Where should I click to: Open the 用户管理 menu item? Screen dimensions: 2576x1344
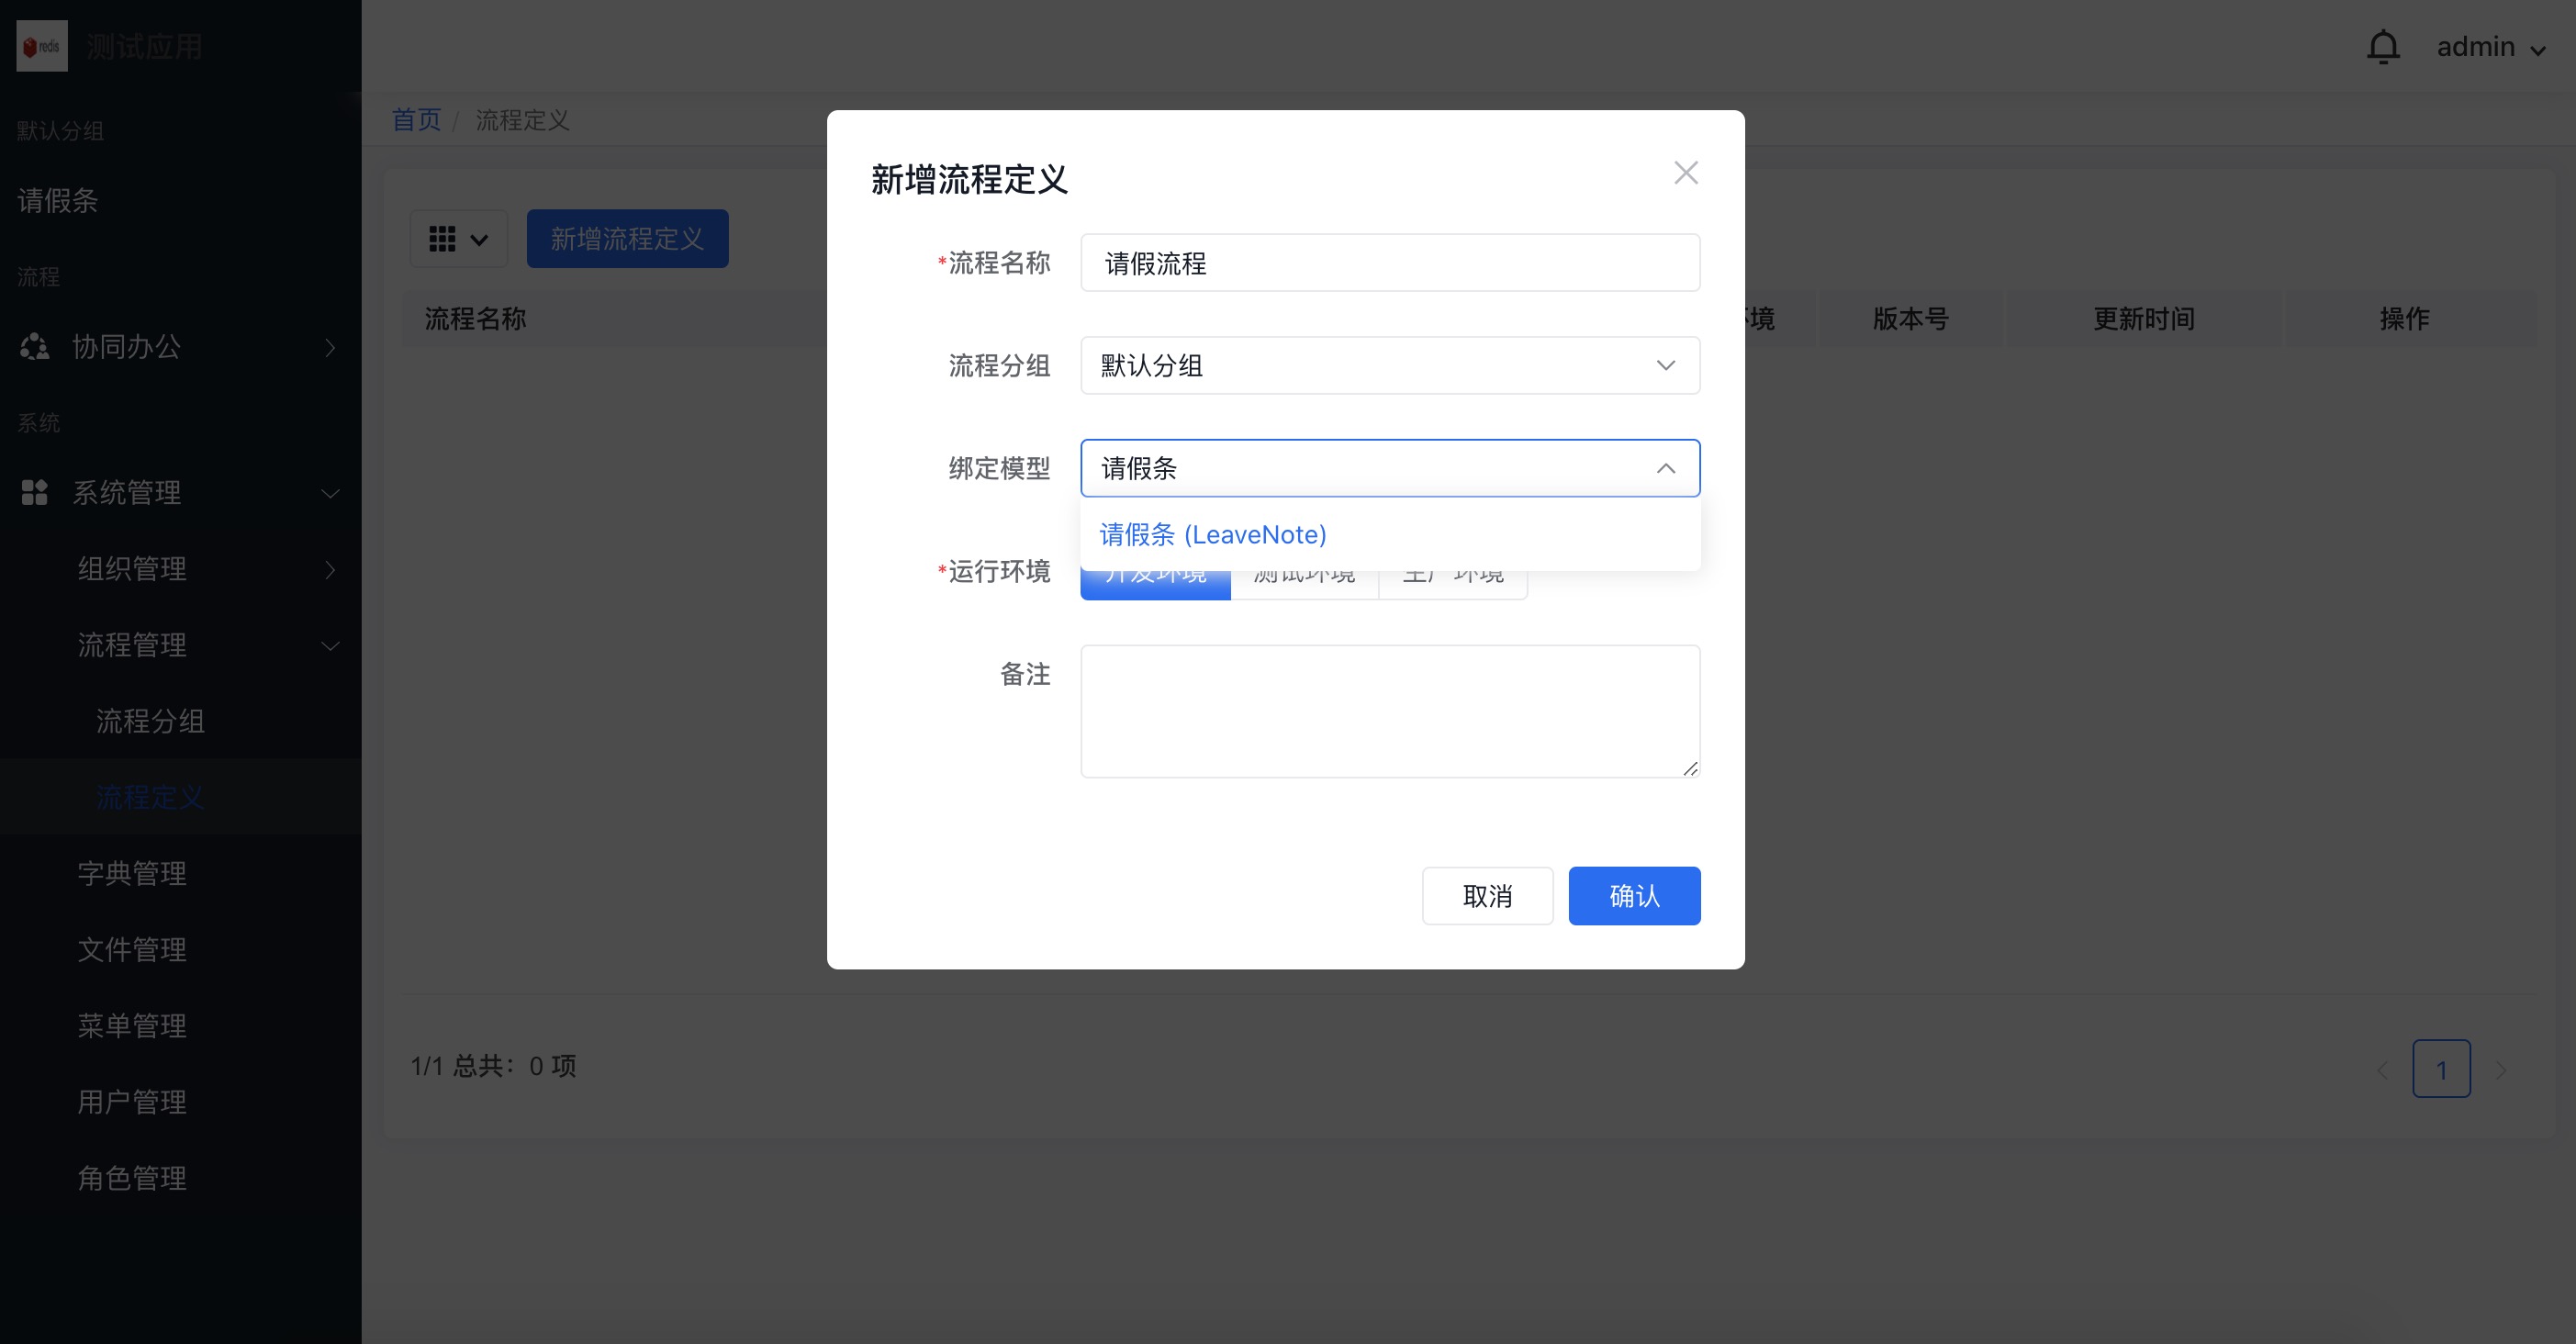(131, 1101)
